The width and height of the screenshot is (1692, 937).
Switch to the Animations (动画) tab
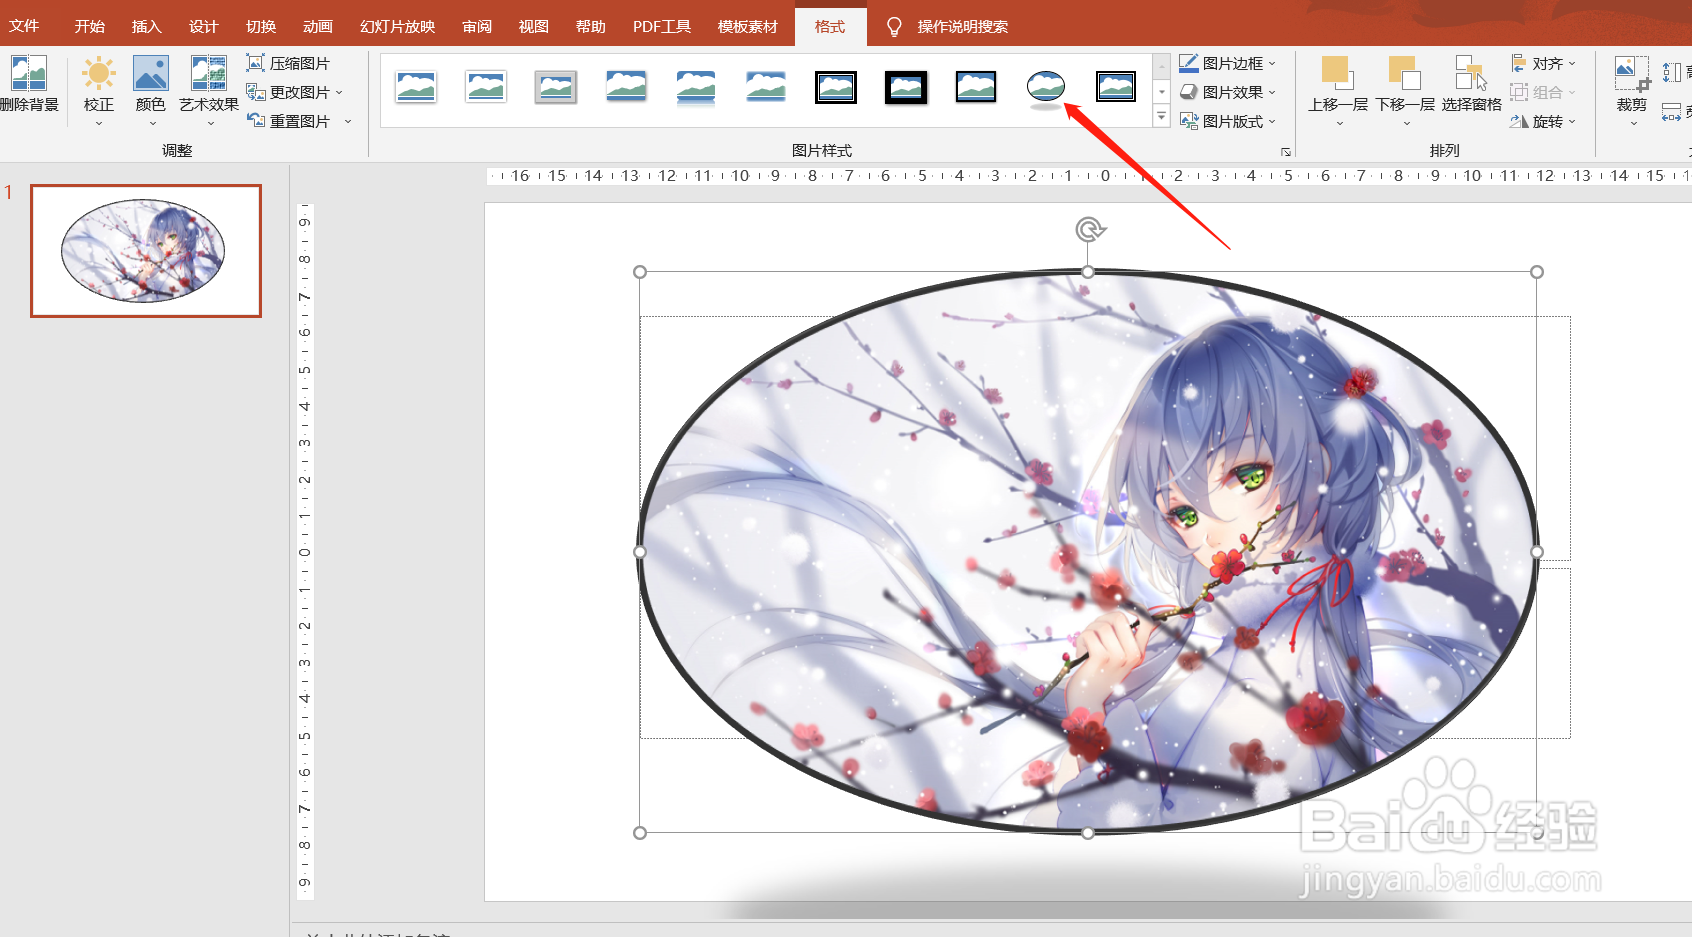pos(318,26)
